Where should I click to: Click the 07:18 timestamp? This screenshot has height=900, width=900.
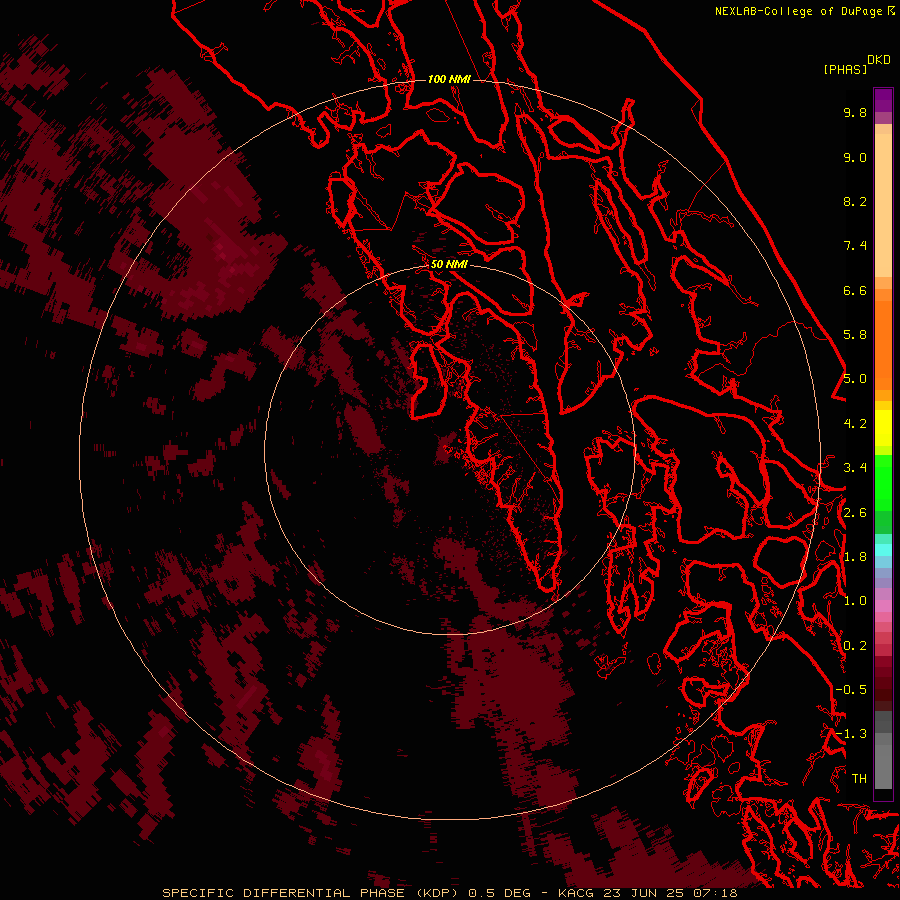715,893
